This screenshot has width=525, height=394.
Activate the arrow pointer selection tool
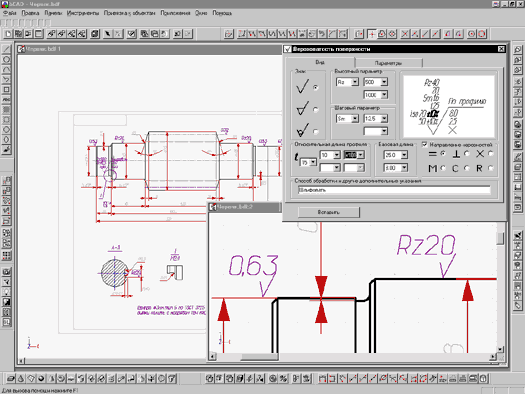[107, 34]
